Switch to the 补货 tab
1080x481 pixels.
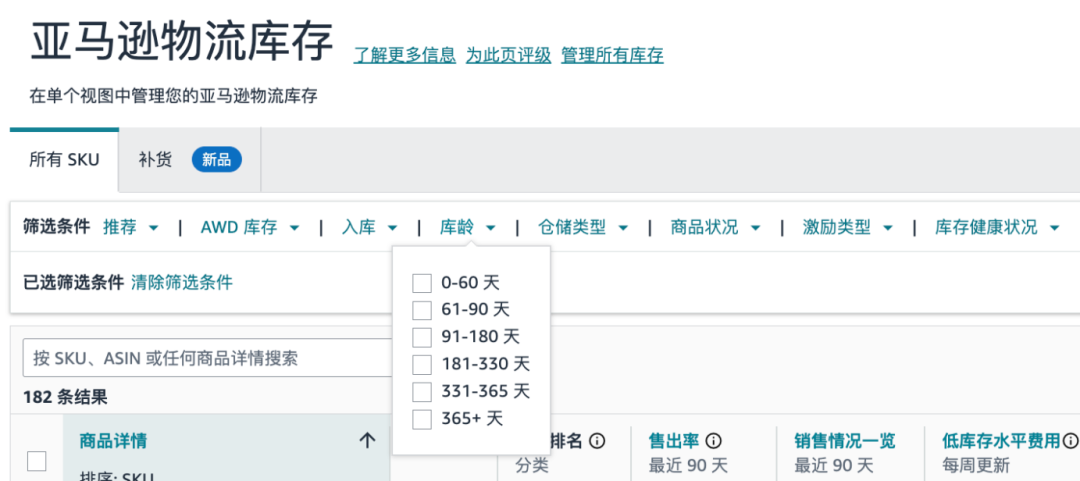(190, 160)
